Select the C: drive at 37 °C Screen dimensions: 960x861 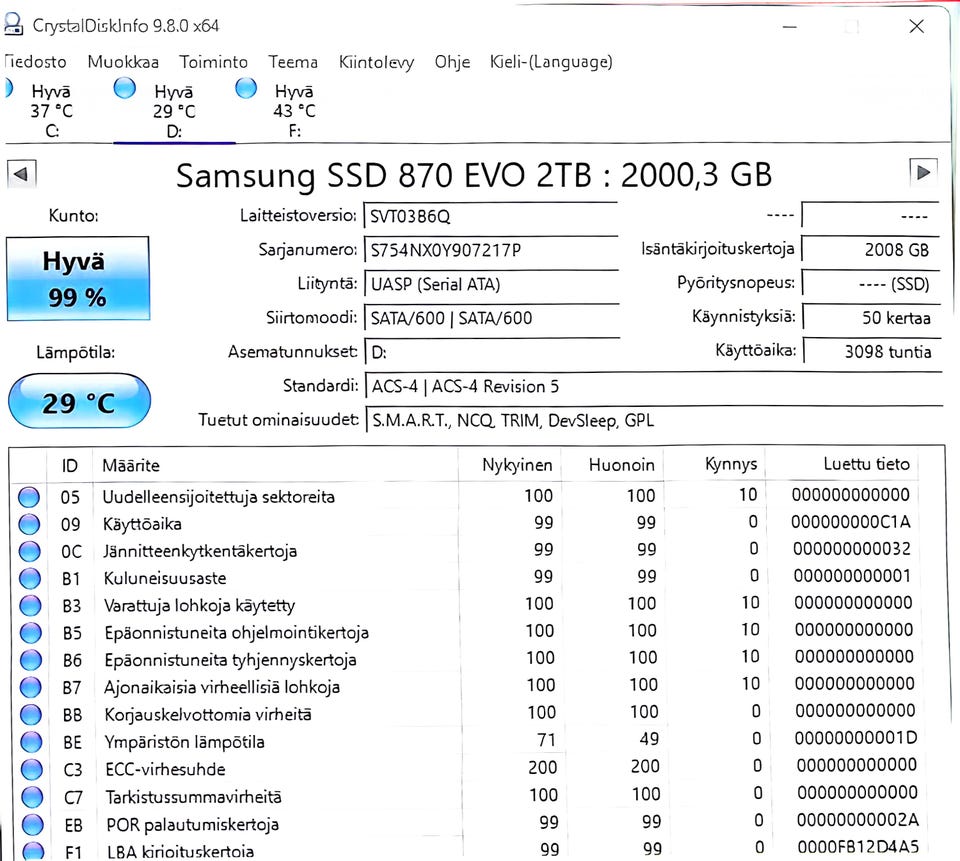point(51,111)
